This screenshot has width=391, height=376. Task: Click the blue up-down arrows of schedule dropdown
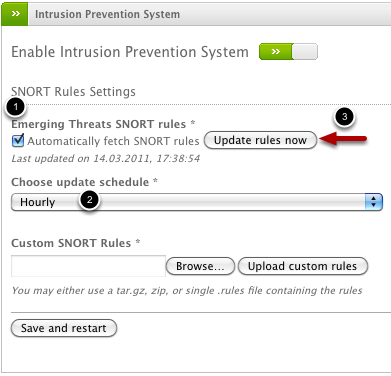point(374,202)
